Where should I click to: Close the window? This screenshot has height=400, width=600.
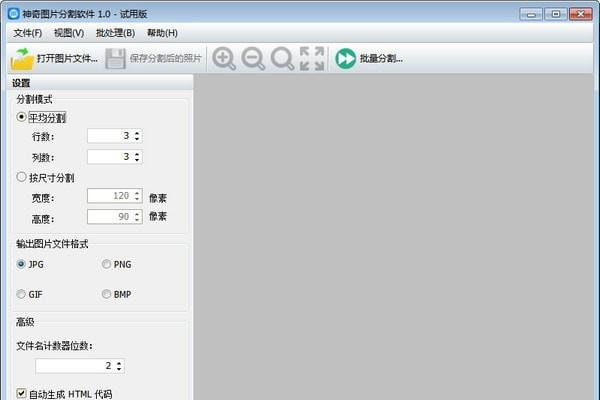point(580,14)
